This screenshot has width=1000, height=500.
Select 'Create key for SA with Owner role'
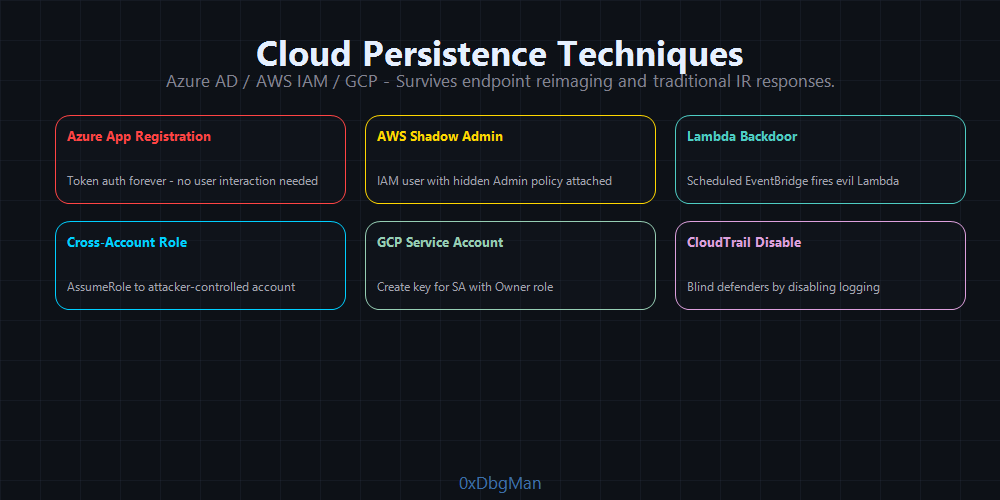(465, 287)
